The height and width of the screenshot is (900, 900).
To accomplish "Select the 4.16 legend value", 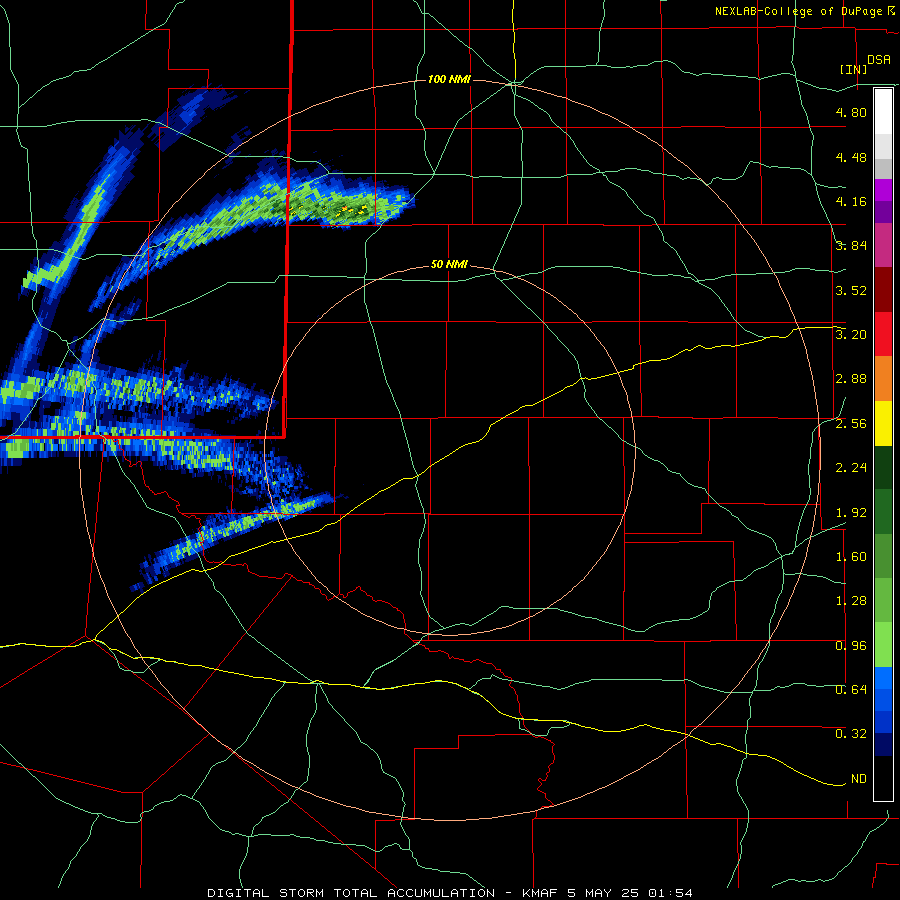I will [851, 201].
